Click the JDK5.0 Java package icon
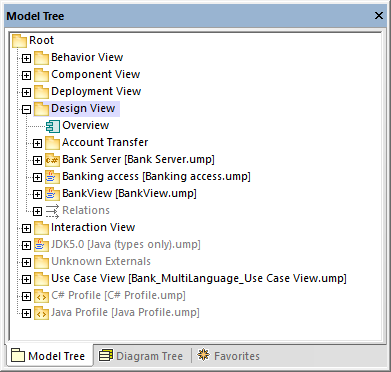This screenshot has height=372, width=391. [x=41, y=245]
